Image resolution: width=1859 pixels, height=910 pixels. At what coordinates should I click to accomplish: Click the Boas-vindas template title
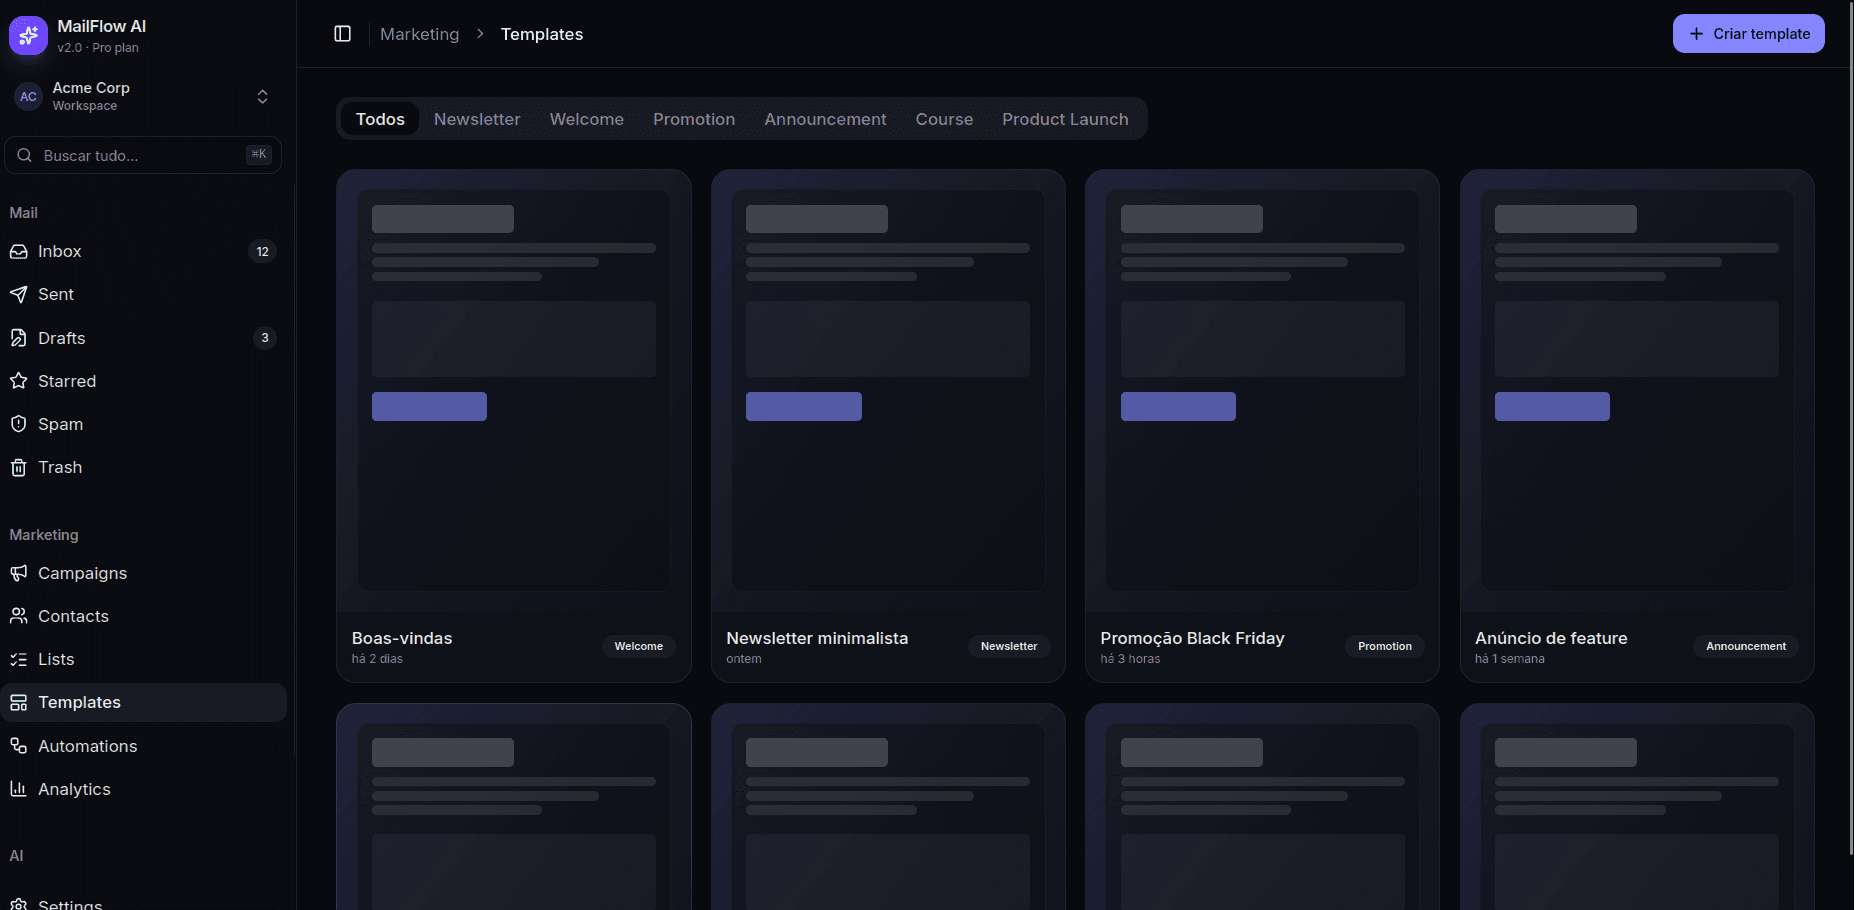point(402,638)
